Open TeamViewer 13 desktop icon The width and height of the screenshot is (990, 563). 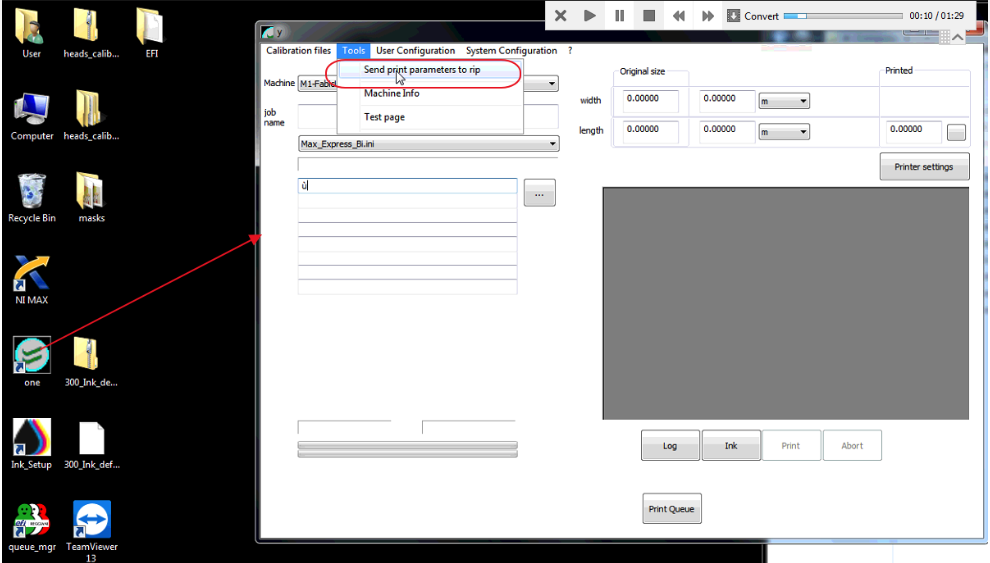(92, 520)
